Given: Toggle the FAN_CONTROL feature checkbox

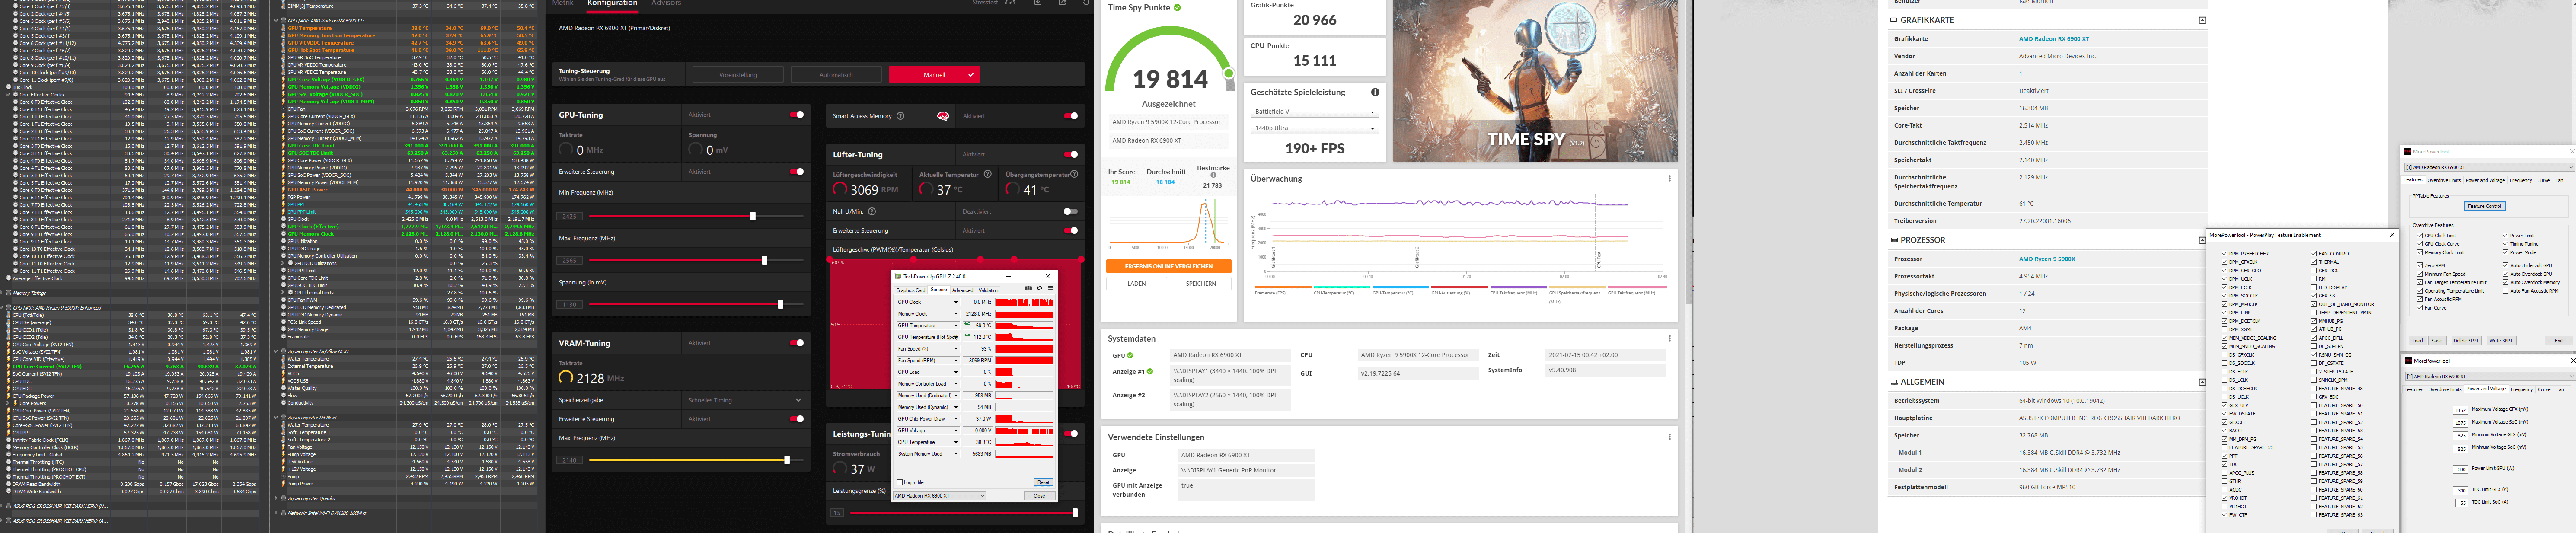Looking at the screenshot, I should point(2314,254).
